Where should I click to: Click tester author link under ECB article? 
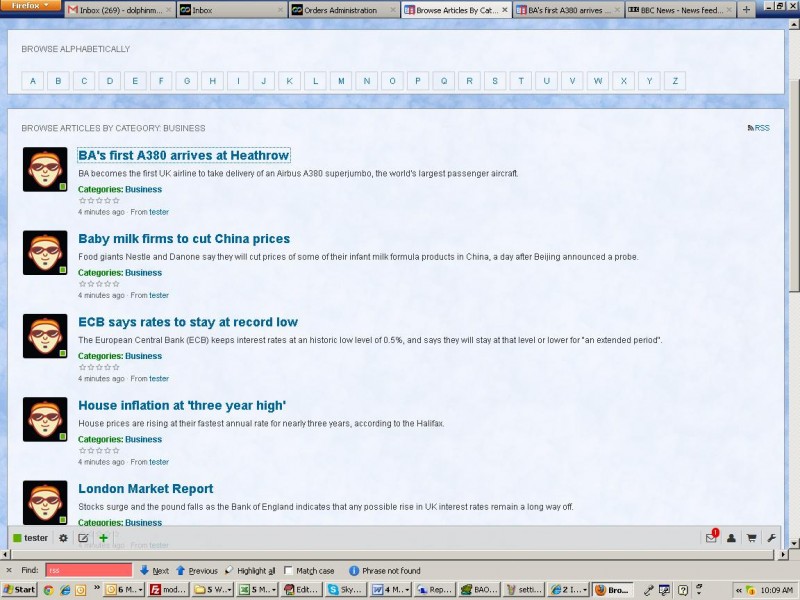click(x=159, y=379)
